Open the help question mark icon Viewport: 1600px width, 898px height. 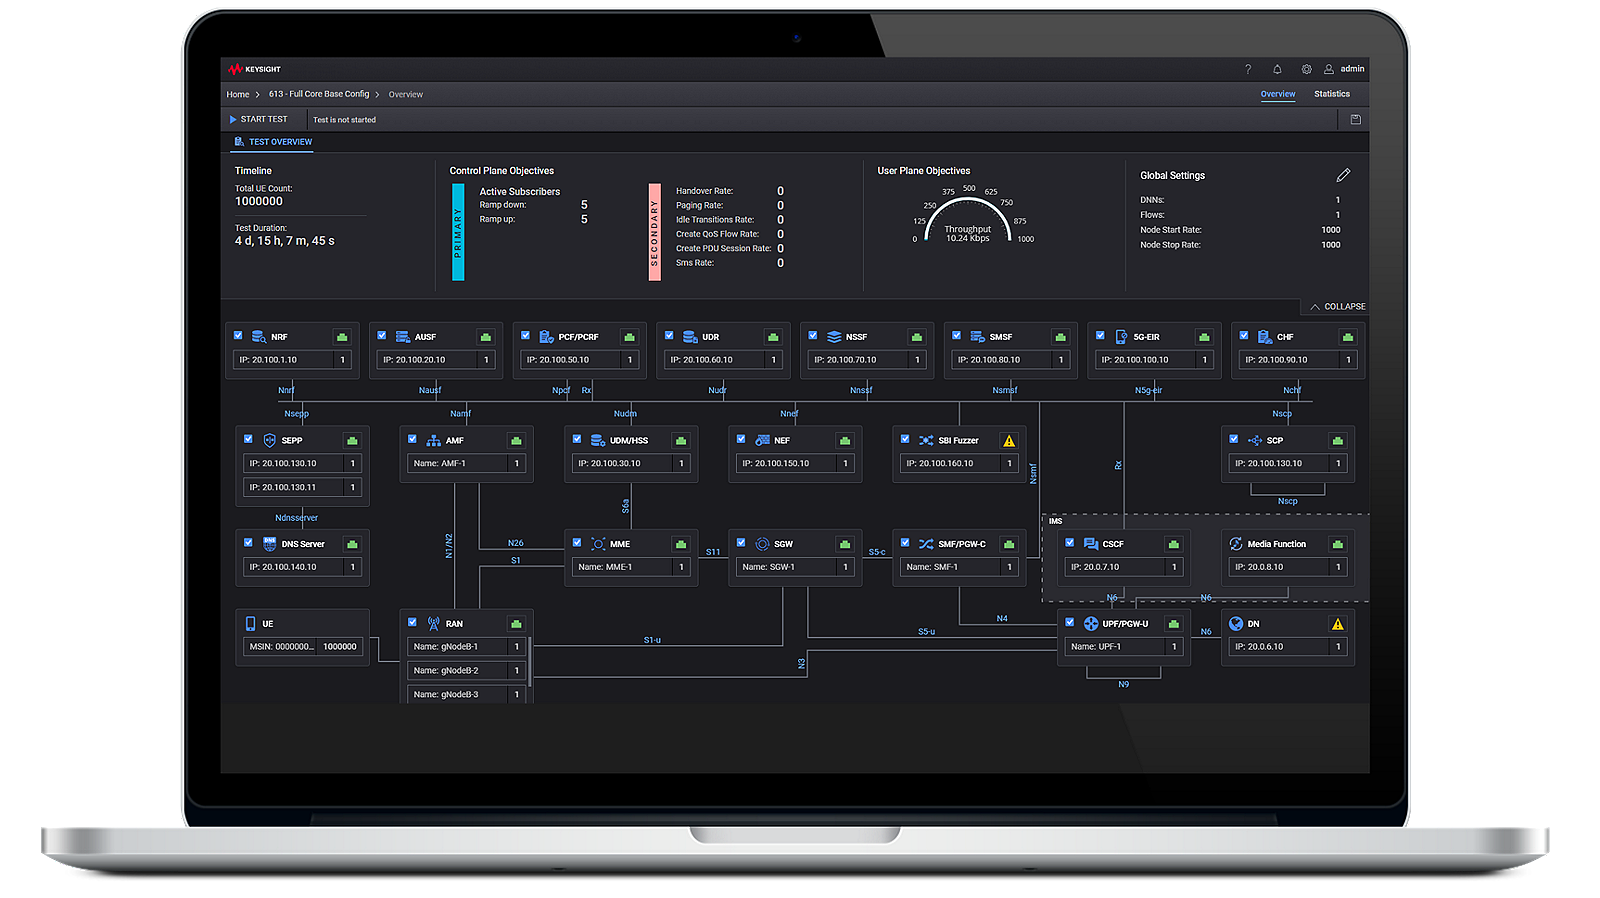(1247, 69)
